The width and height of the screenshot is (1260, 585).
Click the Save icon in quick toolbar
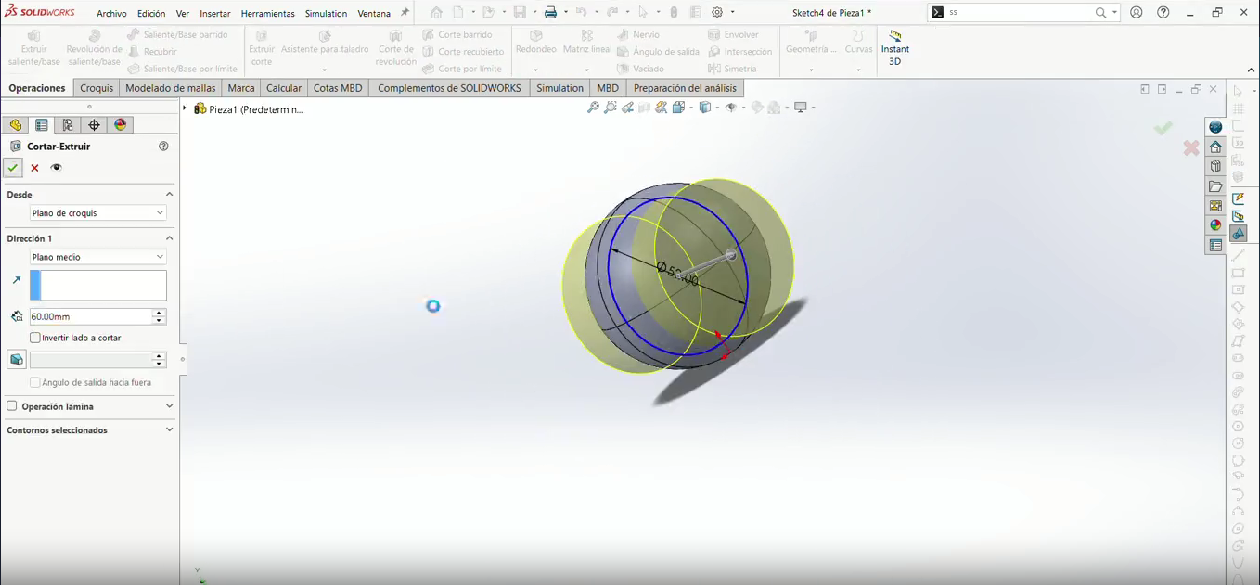coord(519,13)
